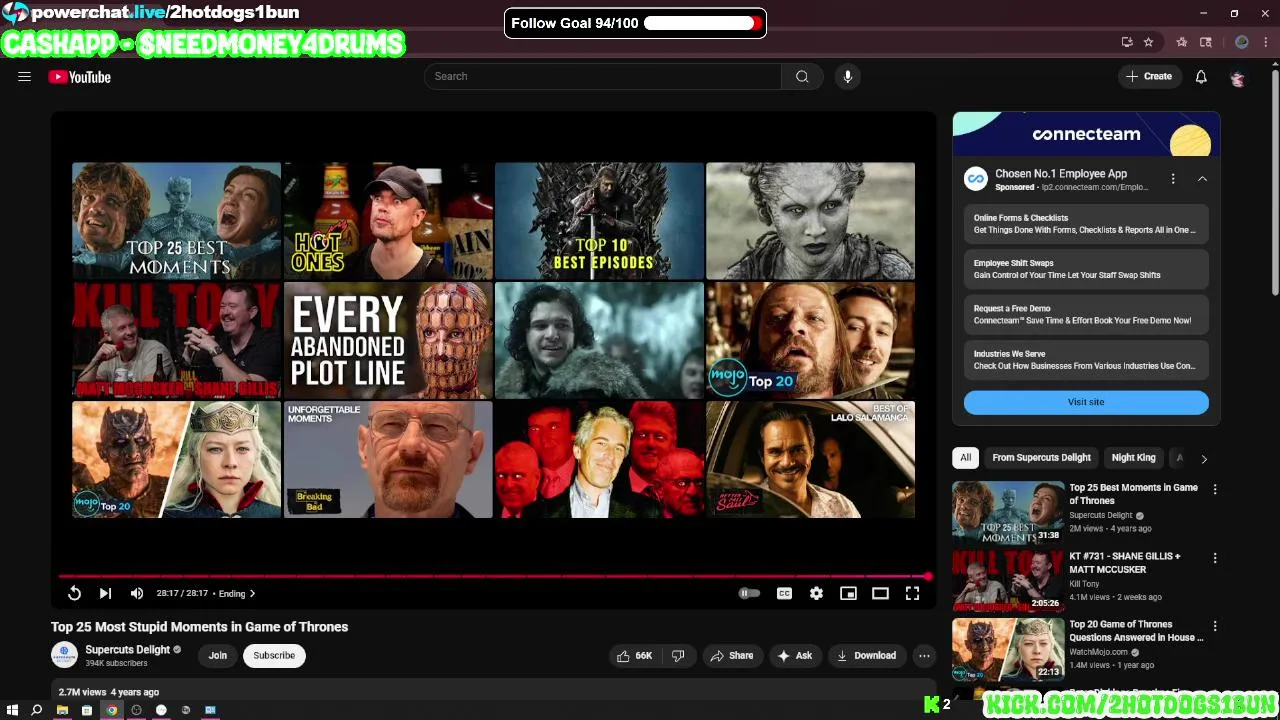Image resolution: width=1280 pixels, height=720 pixels.
Task: Open Industries We Serve ad link
Action: (1086, 360)
